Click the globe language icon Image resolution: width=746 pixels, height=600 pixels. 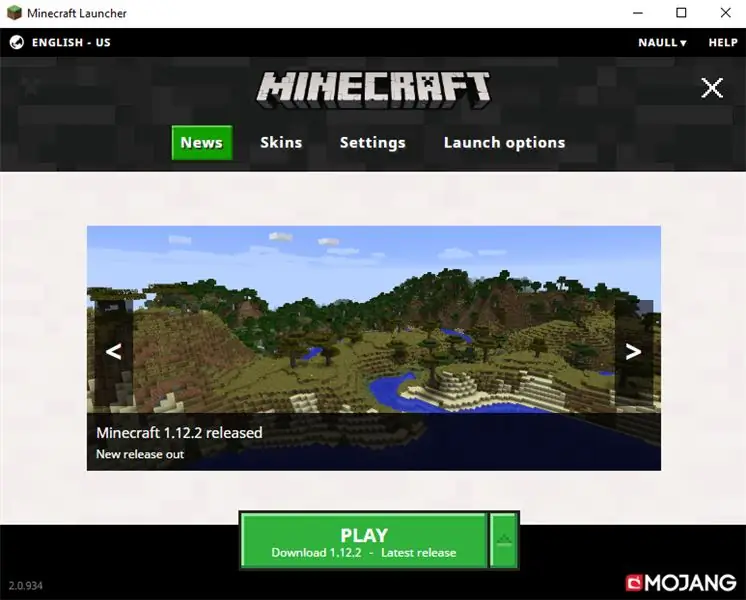[17, 42]
